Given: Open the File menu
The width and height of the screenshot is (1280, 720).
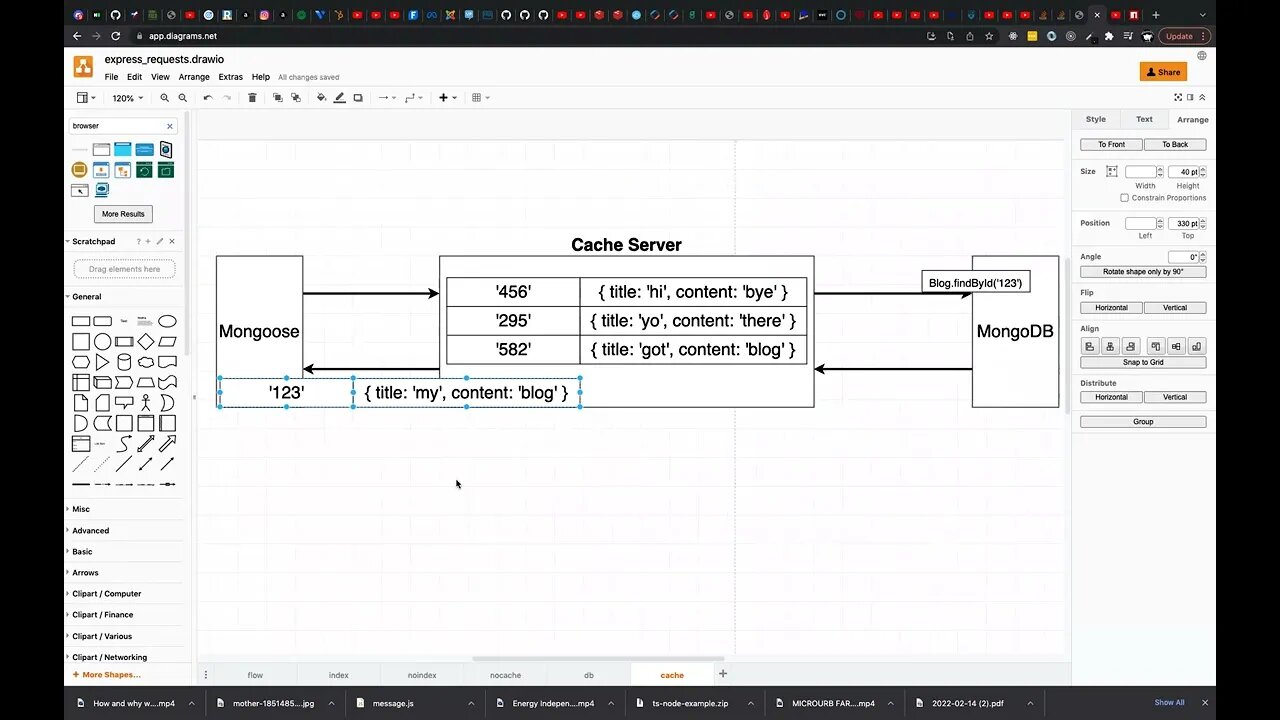Looking at the screenshot, I should 111,77.
